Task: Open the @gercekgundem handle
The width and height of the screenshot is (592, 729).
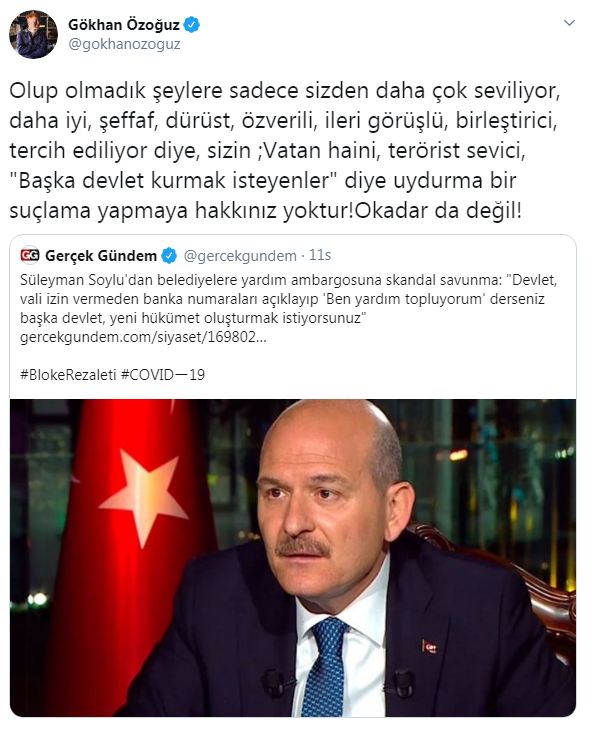Action: tap(240, 256)
